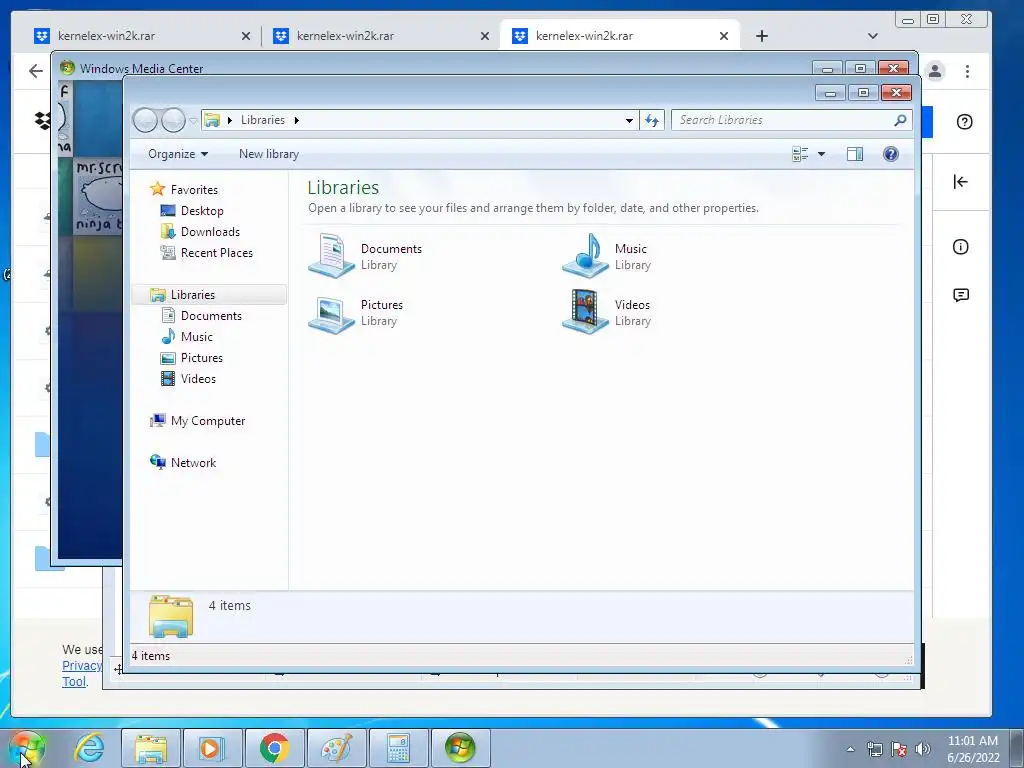
Task: Click the search magnifier in Search Libraries
Action: click(x=900, y=120)
